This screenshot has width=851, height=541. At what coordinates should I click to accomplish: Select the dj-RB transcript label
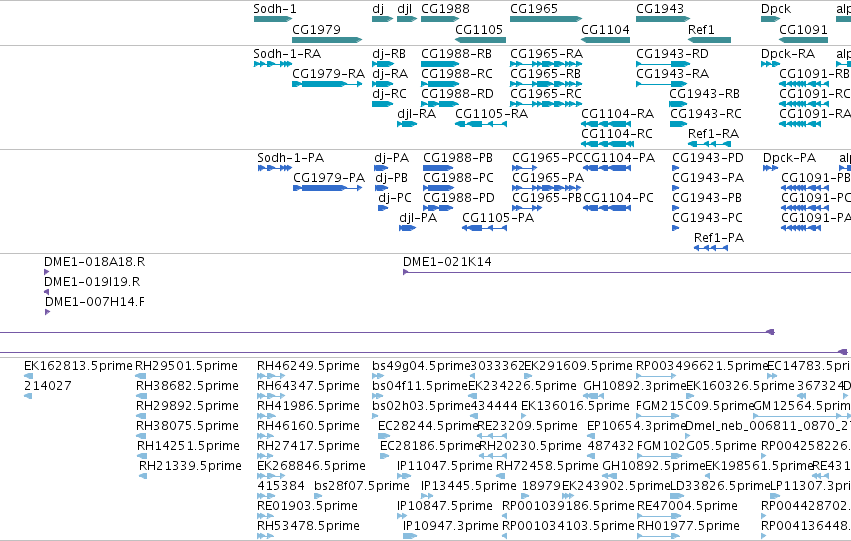tap(389, 54)
